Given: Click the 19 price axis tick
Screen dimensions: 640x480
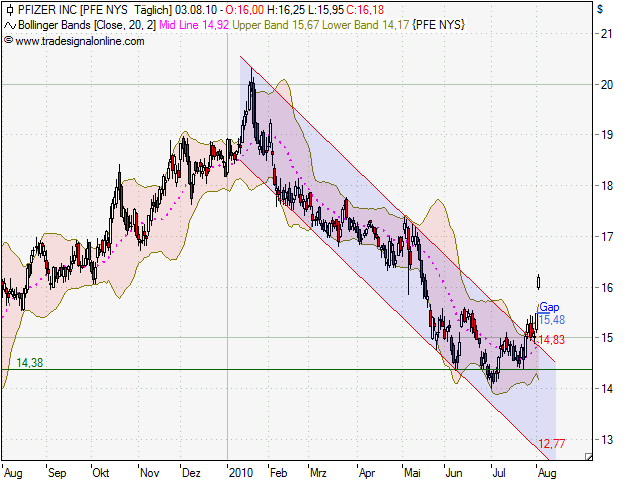Looking at the screenshot, I should point(607,135).
